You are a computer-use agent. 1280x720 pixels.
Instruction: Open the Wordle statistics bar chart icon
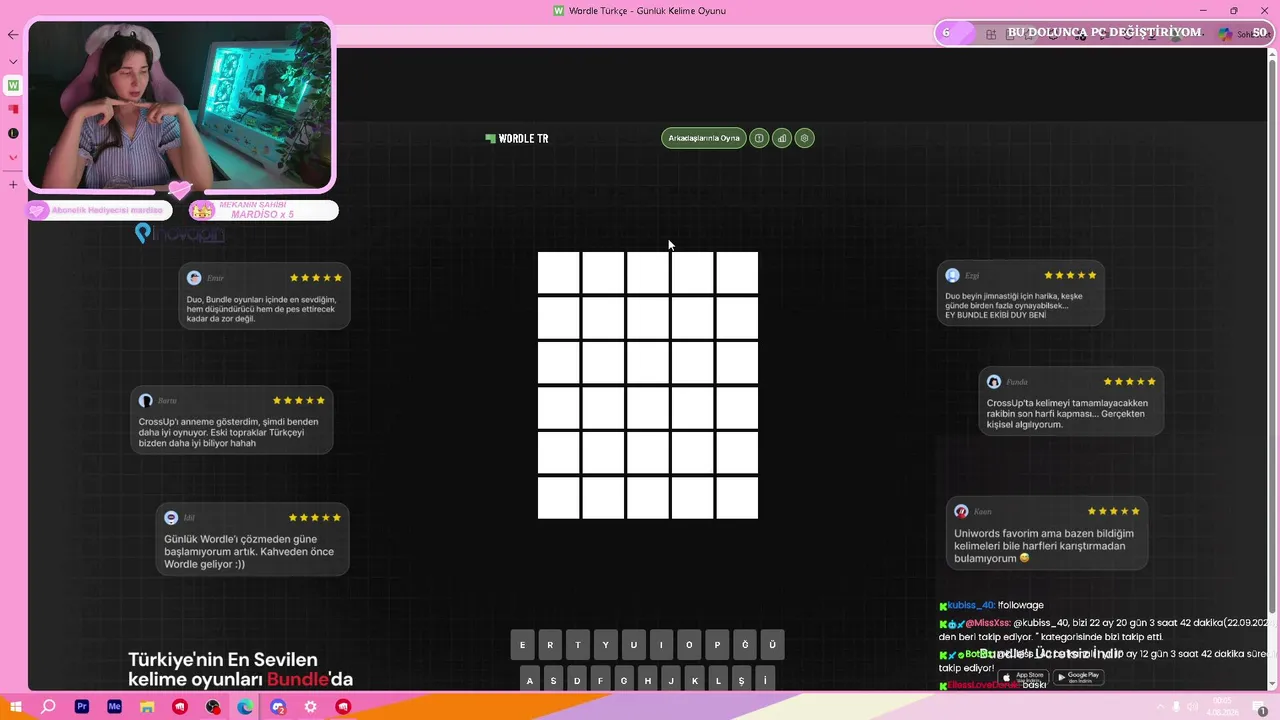point(782,138)
